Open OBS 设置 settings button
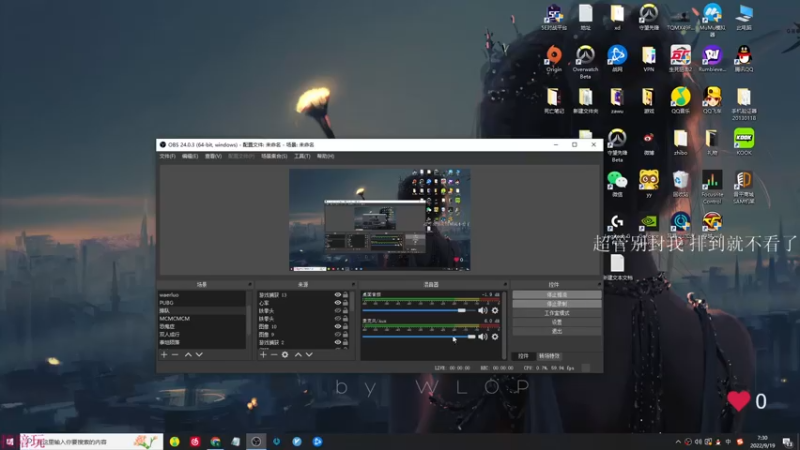 tap(557, 322)
